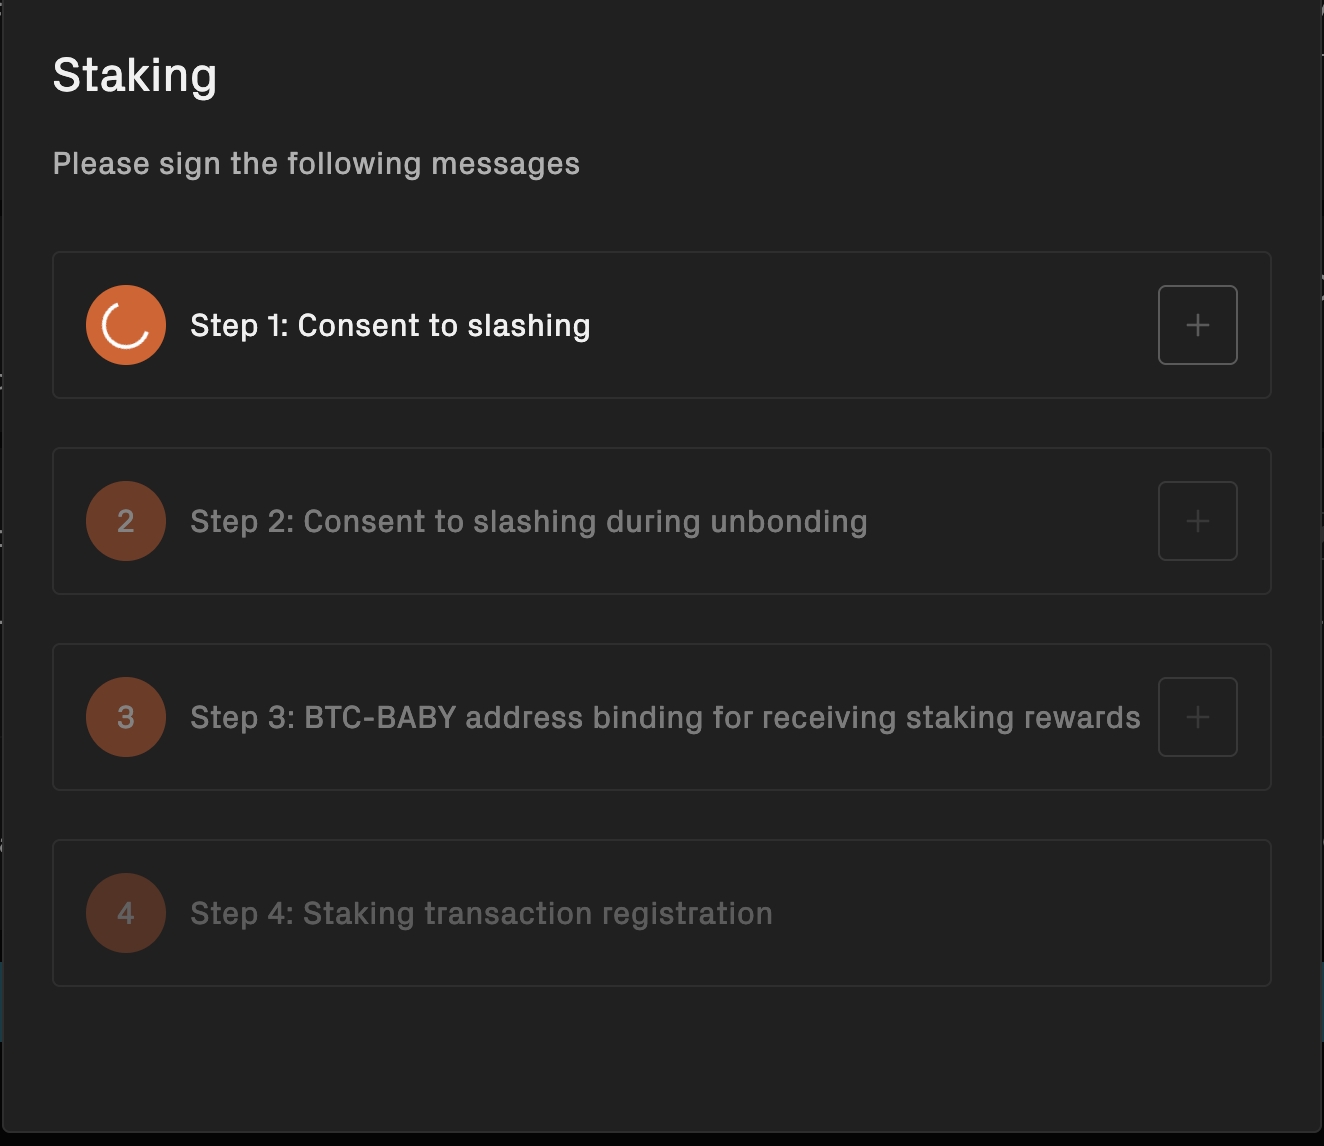Click "Step 1: Consent to slashing" label
This screenshot has width=1324, height=1146.
click(x=390, y=326)
